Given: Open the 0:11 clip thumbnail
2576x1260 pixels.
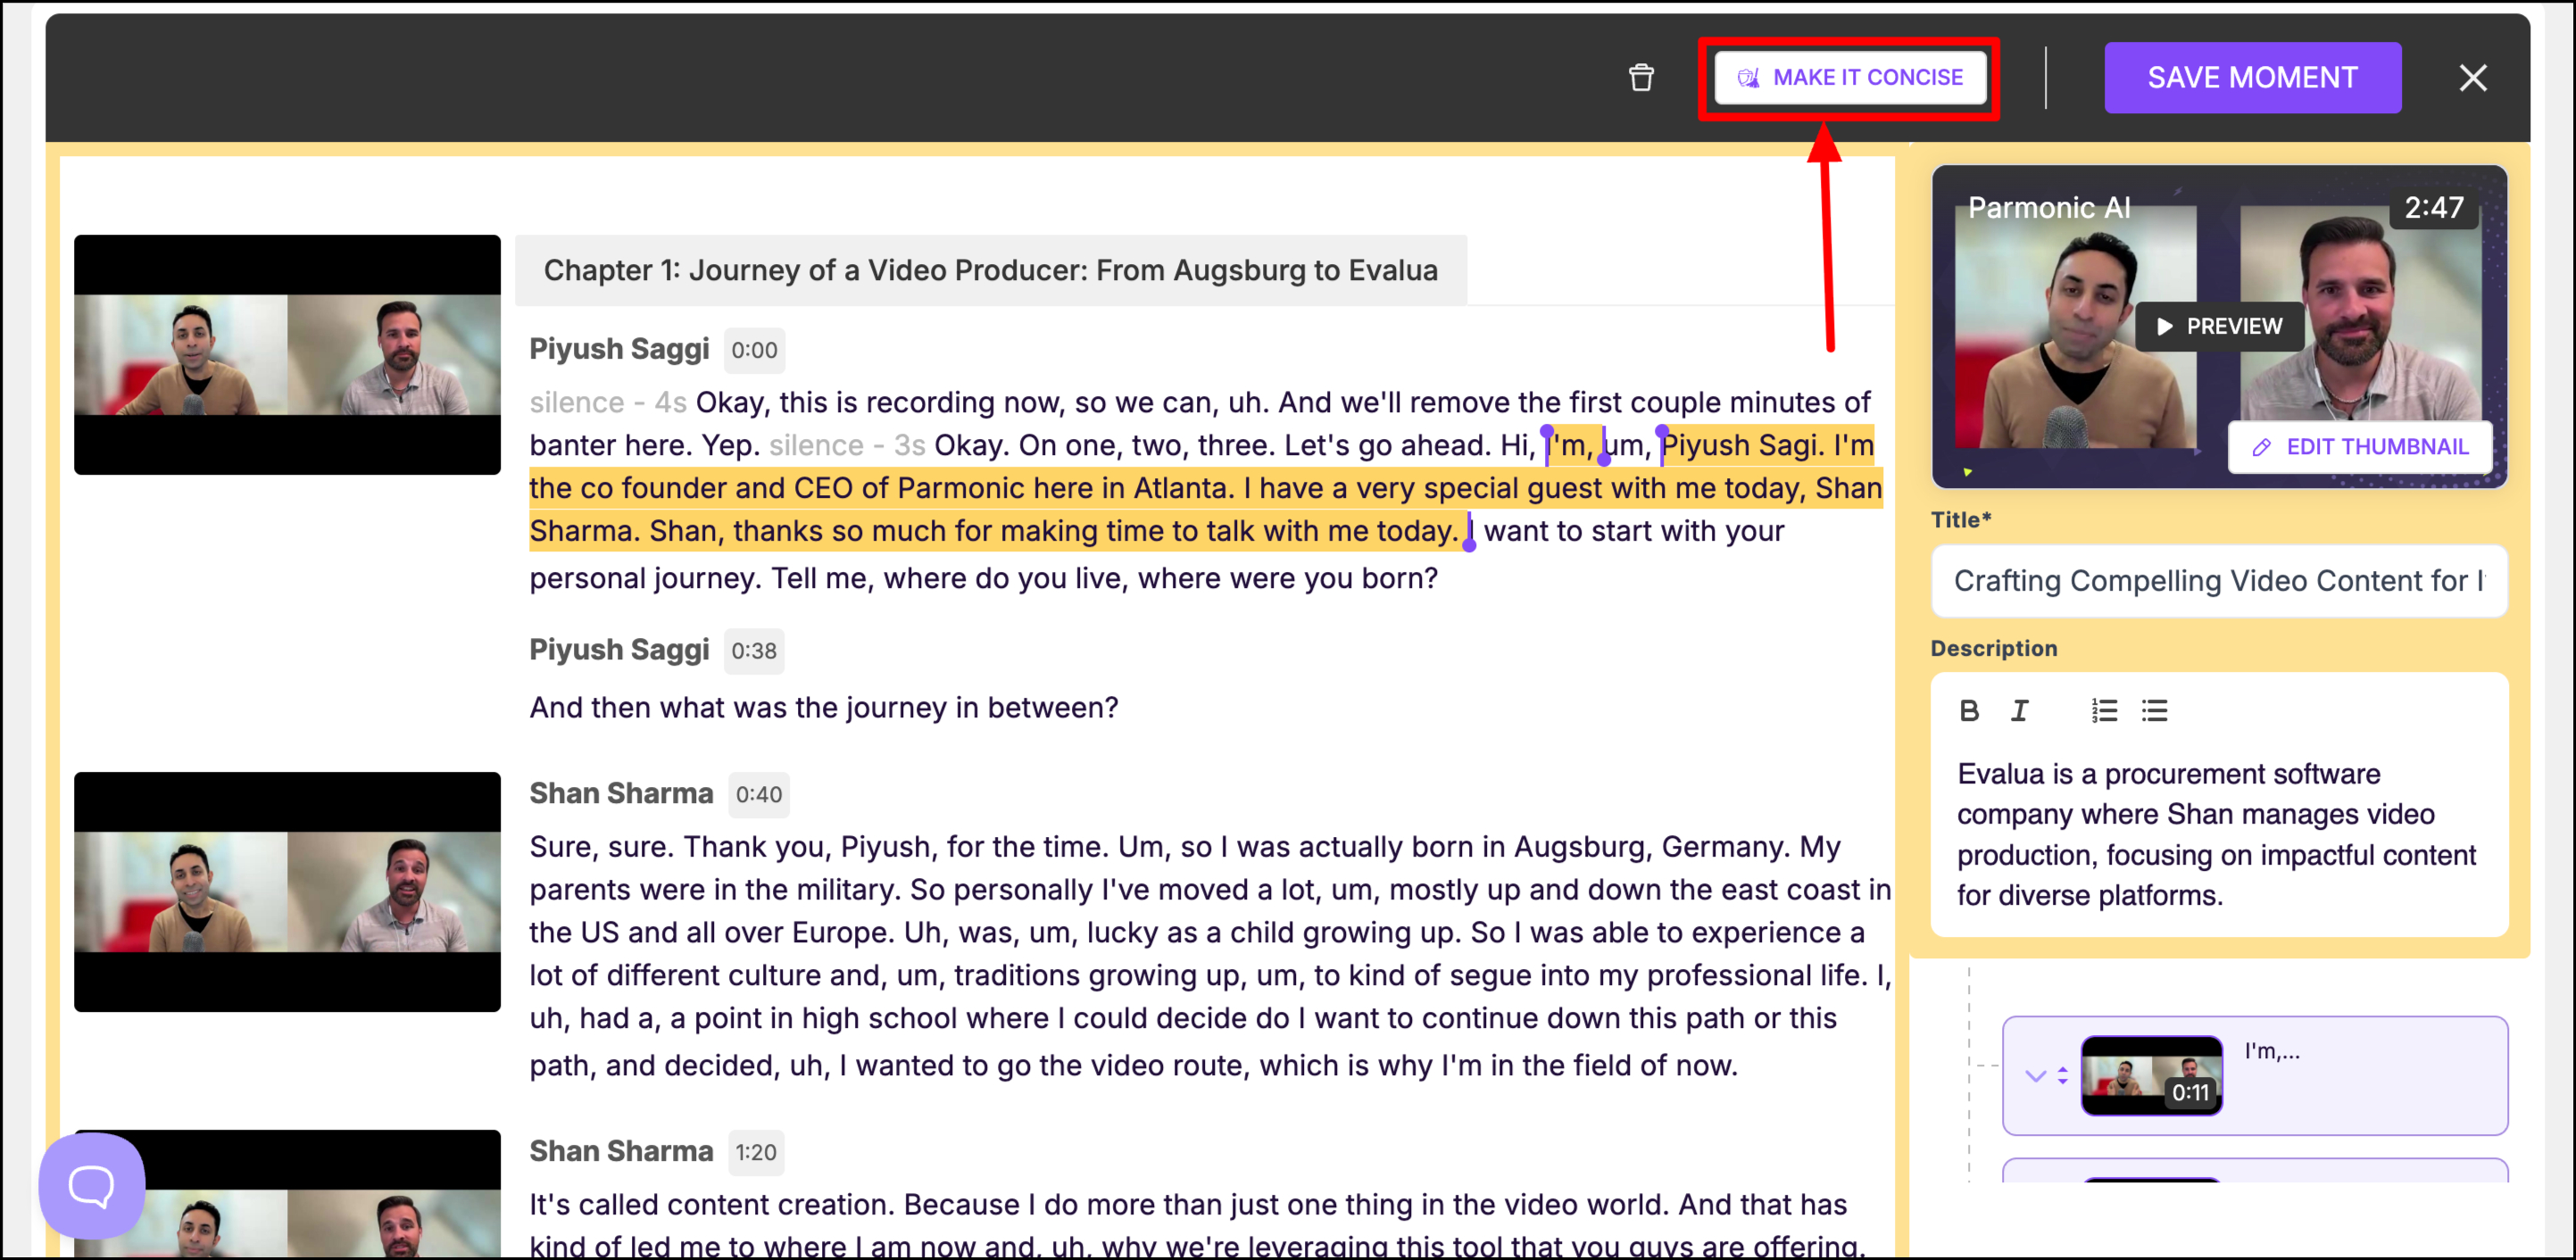Looking at the screenshot, I should pos(2151,1076).
